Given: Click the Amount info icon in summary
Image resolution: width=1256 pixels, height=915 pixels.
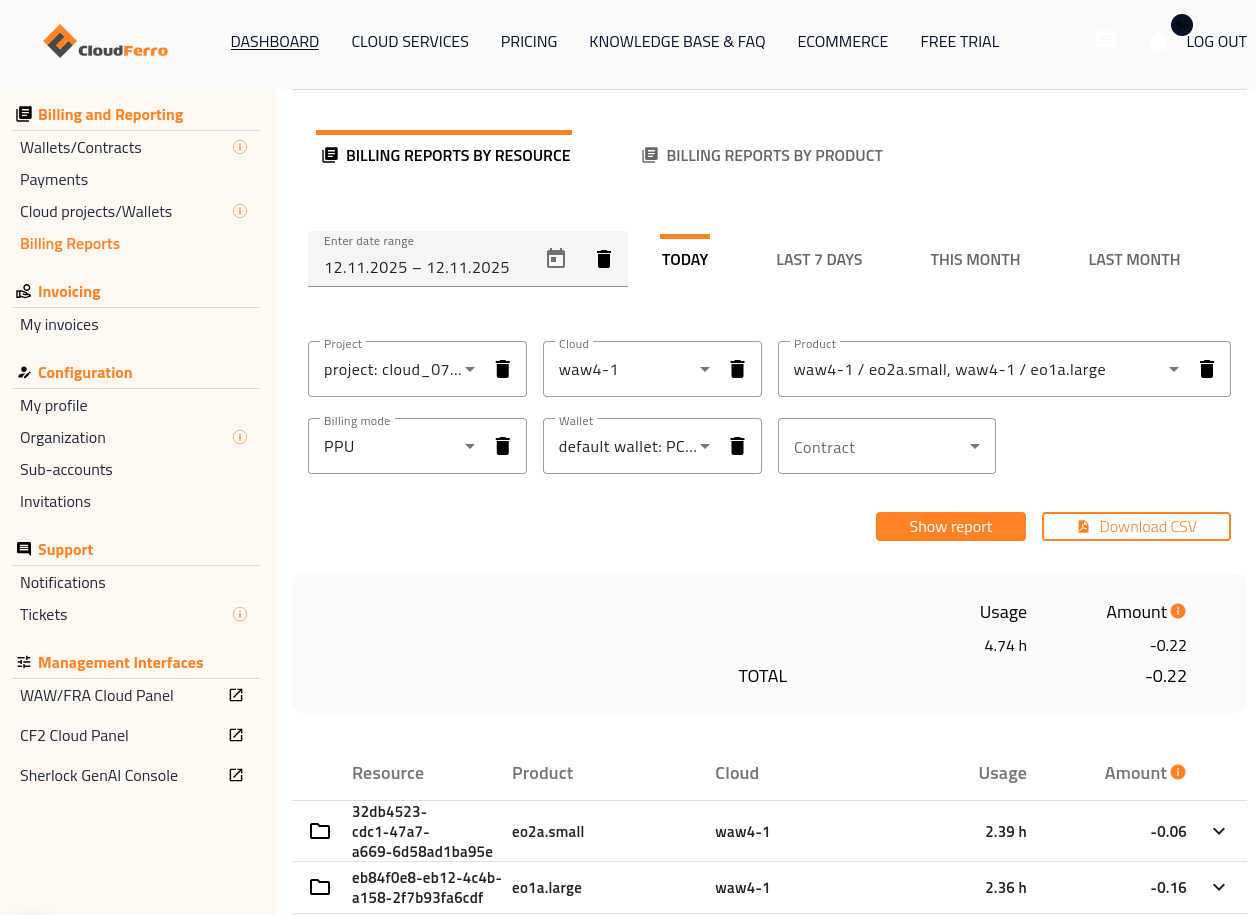Looking at the screenshot, I should pyautogui.click(x=1178, y=611).
